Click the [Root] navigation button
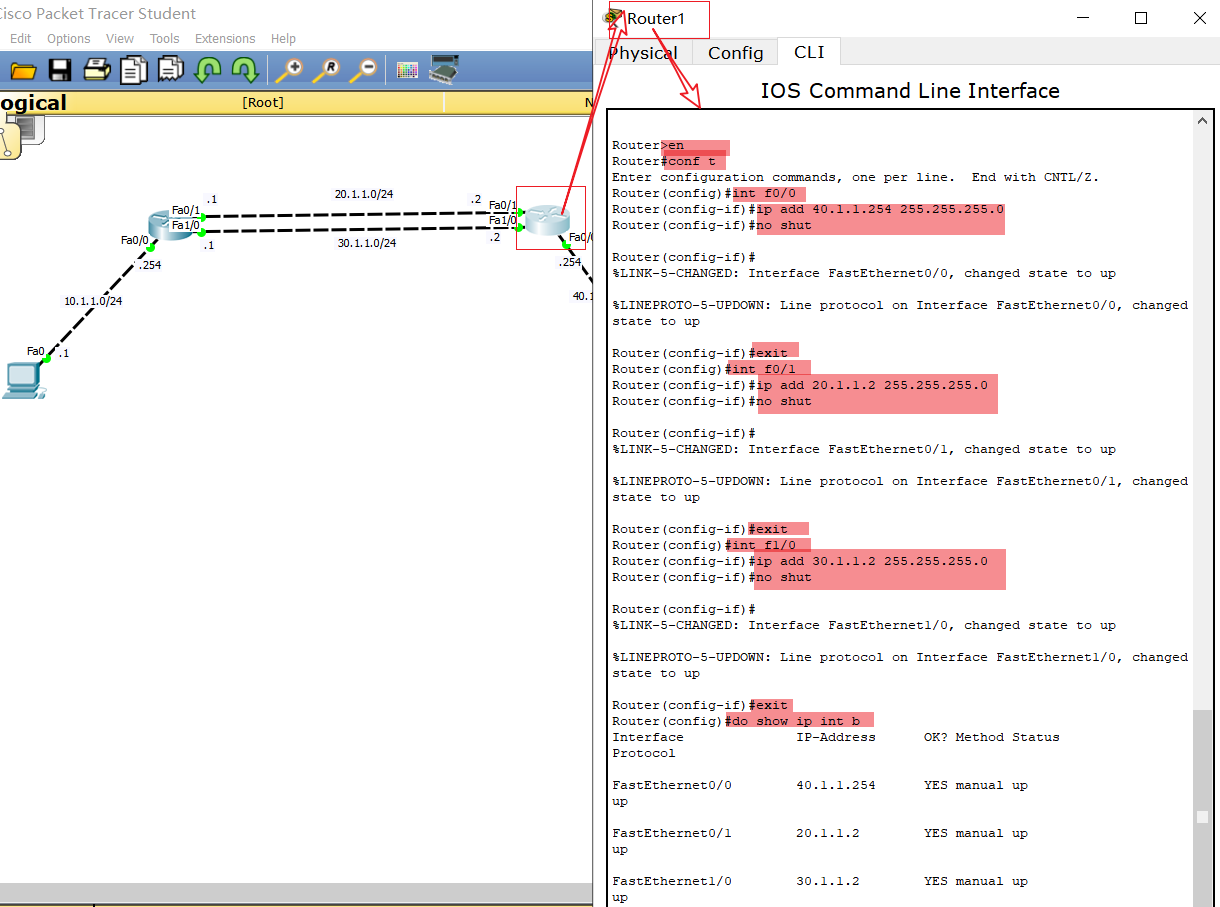 pos(263,102)
